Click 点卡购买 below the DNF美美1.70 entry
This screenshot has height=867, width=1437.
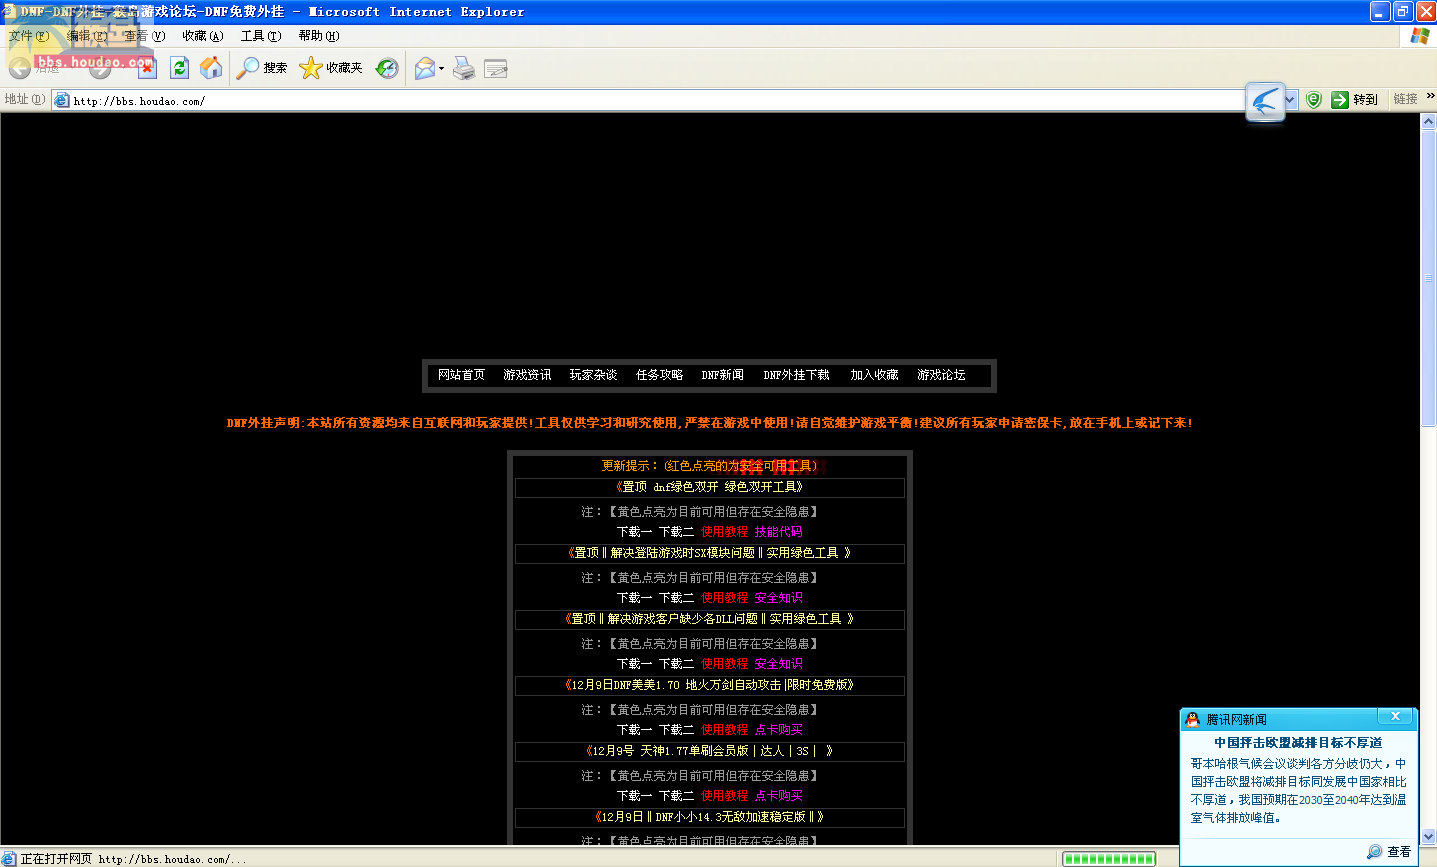(778, 730)
